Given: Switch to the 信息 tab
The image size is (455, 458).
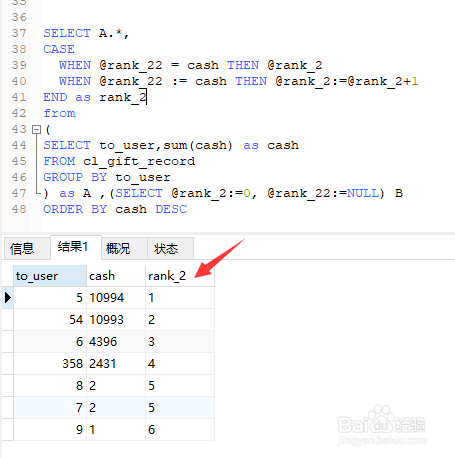Looking at the screenshot, I should click(x=26, y=249).
